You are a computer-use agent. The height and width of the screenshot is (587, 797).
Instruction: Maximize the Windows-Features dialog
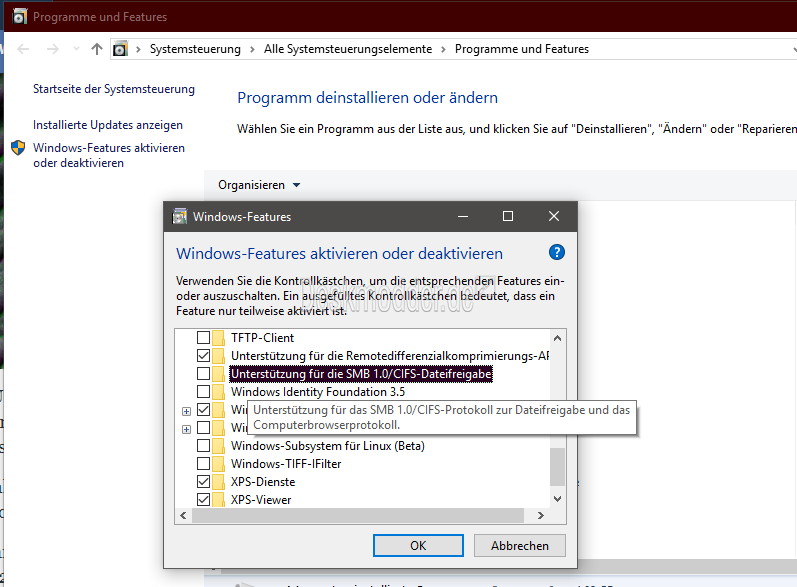(508, 217)
